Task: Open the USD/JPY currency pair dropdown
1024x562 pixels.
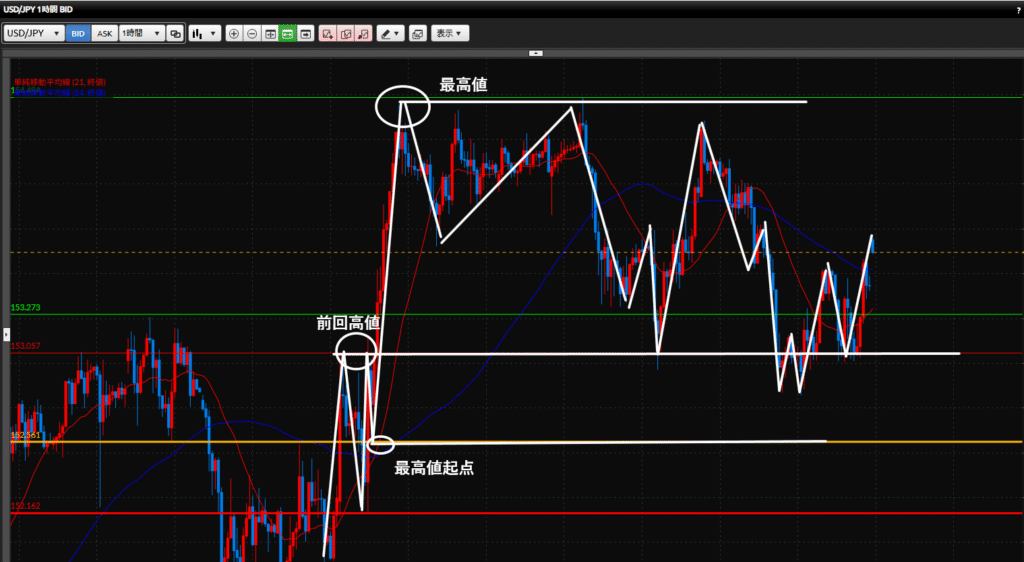Action: point(33,33)
